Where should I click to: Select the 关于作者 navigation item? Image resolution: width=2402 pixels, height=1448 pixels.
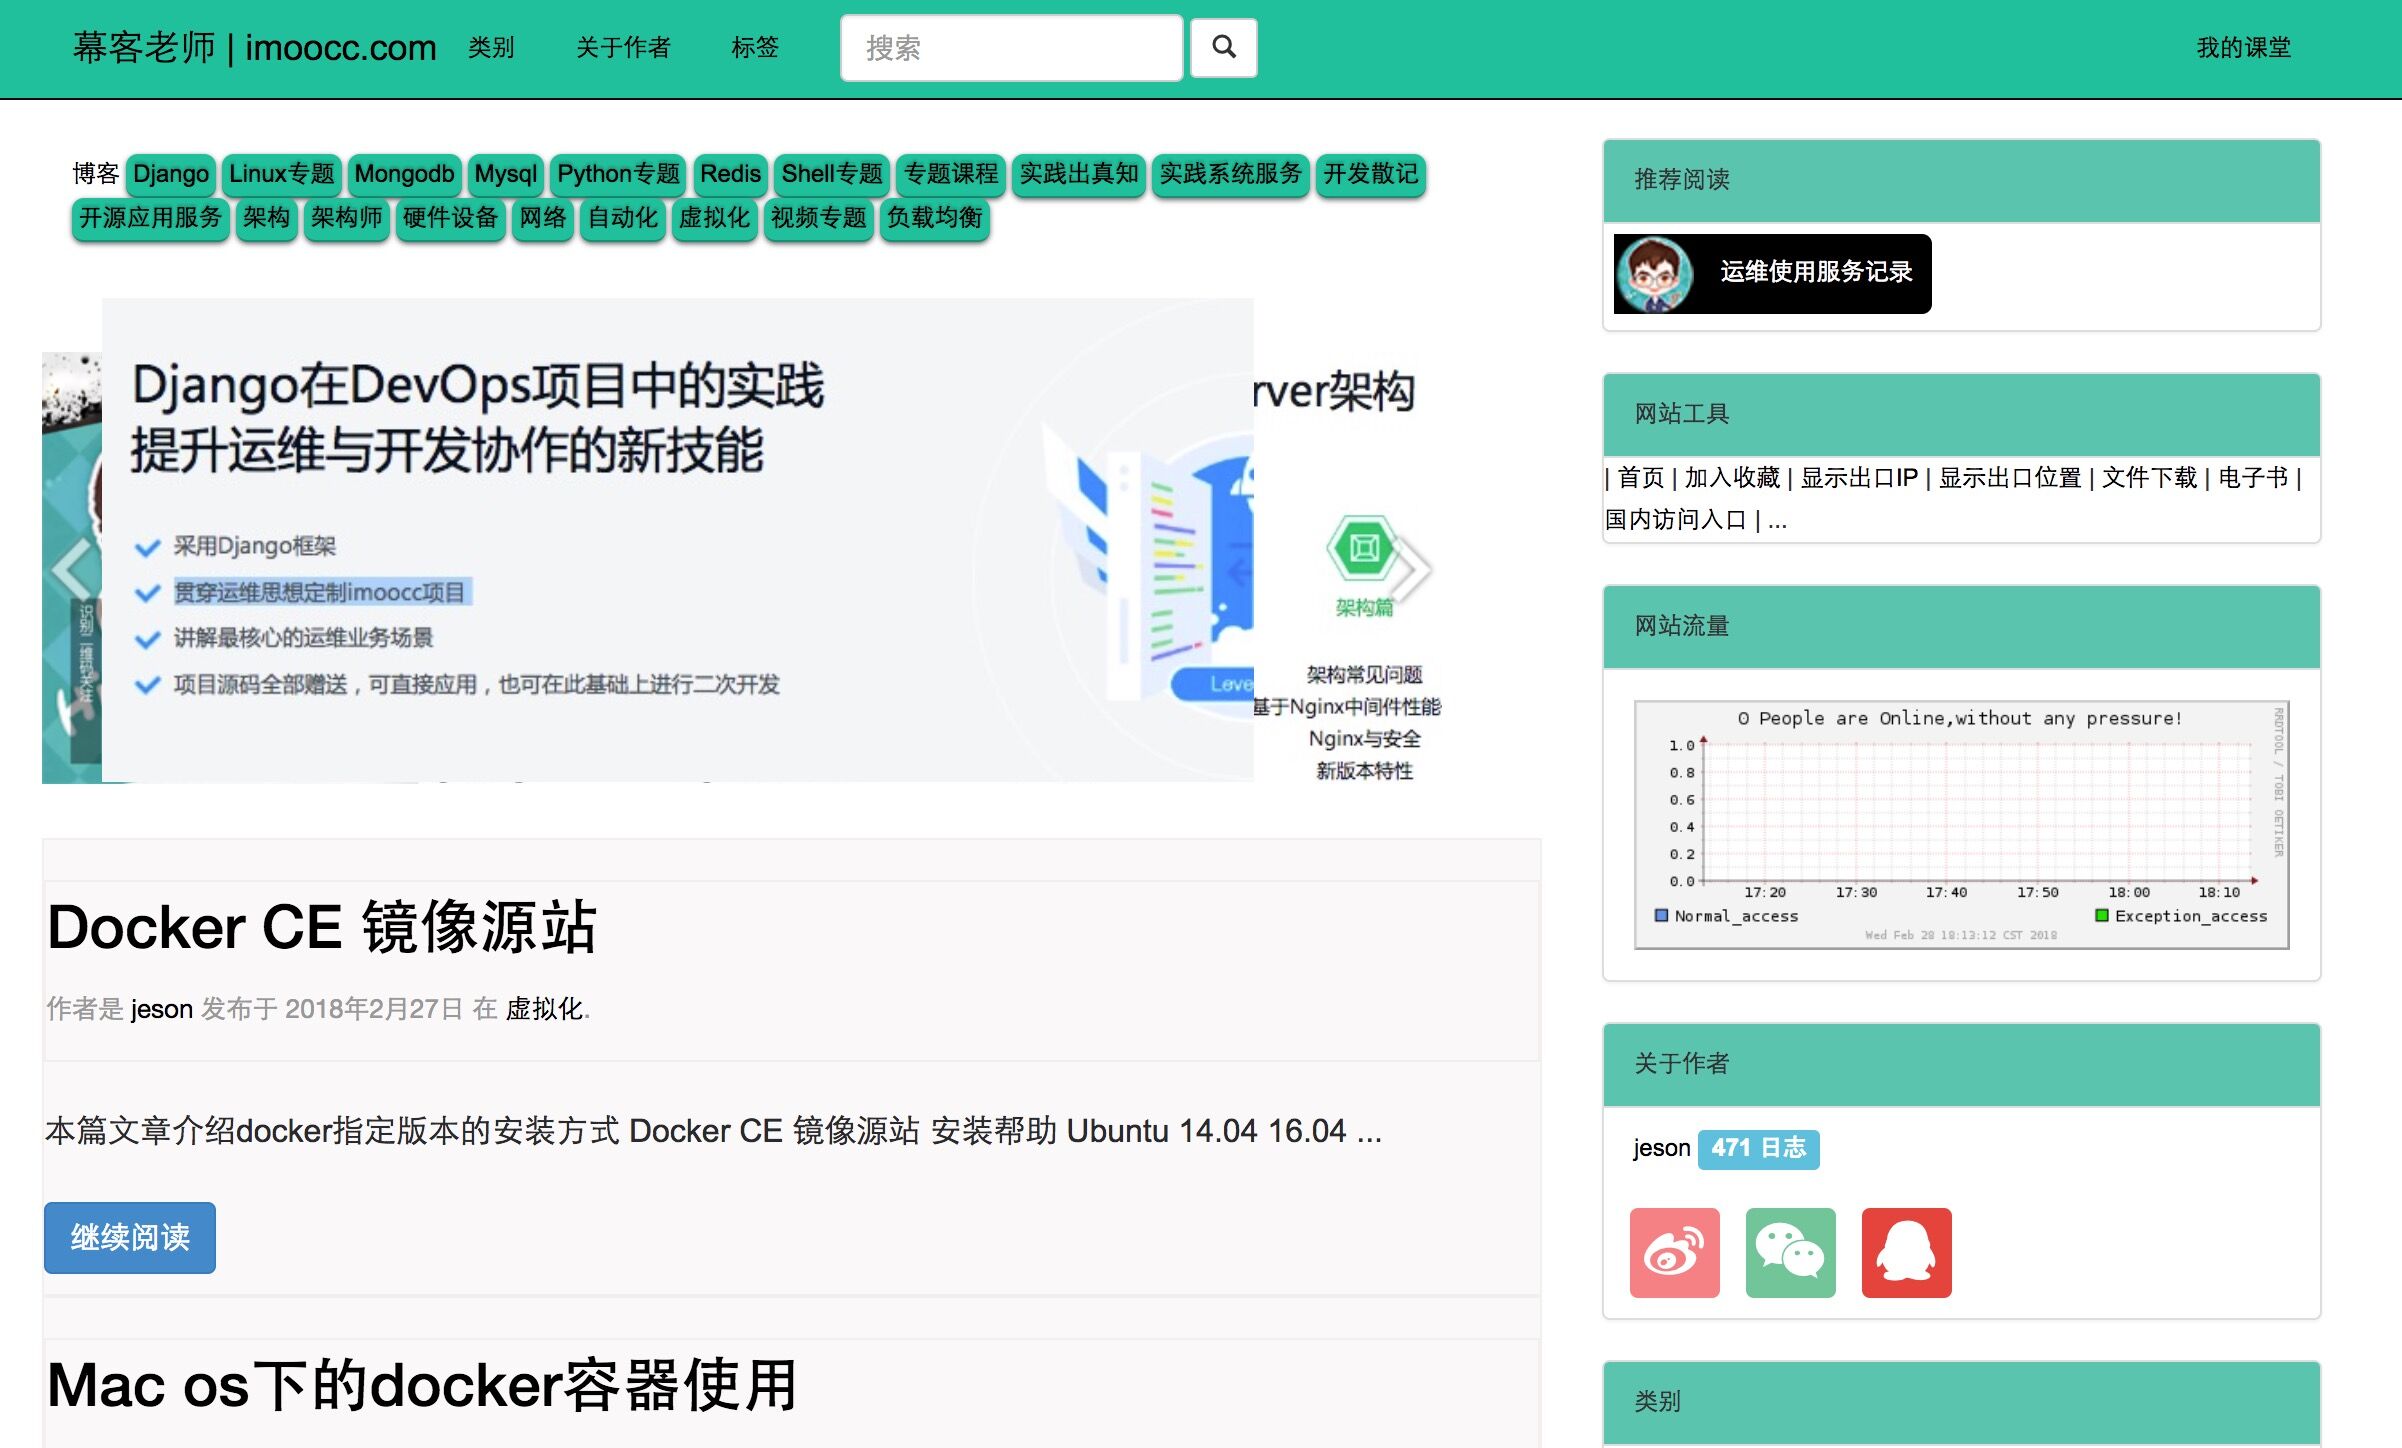click(x=623, y=48)
